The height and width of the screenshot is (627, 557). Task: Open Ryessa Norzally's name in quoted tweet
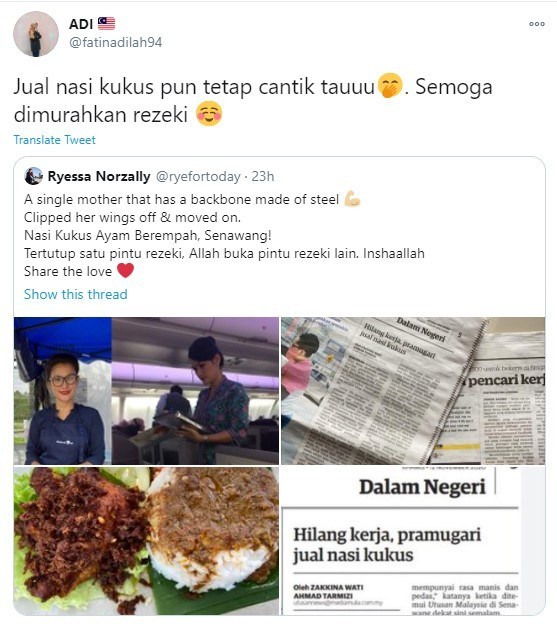tap(99, 176)
